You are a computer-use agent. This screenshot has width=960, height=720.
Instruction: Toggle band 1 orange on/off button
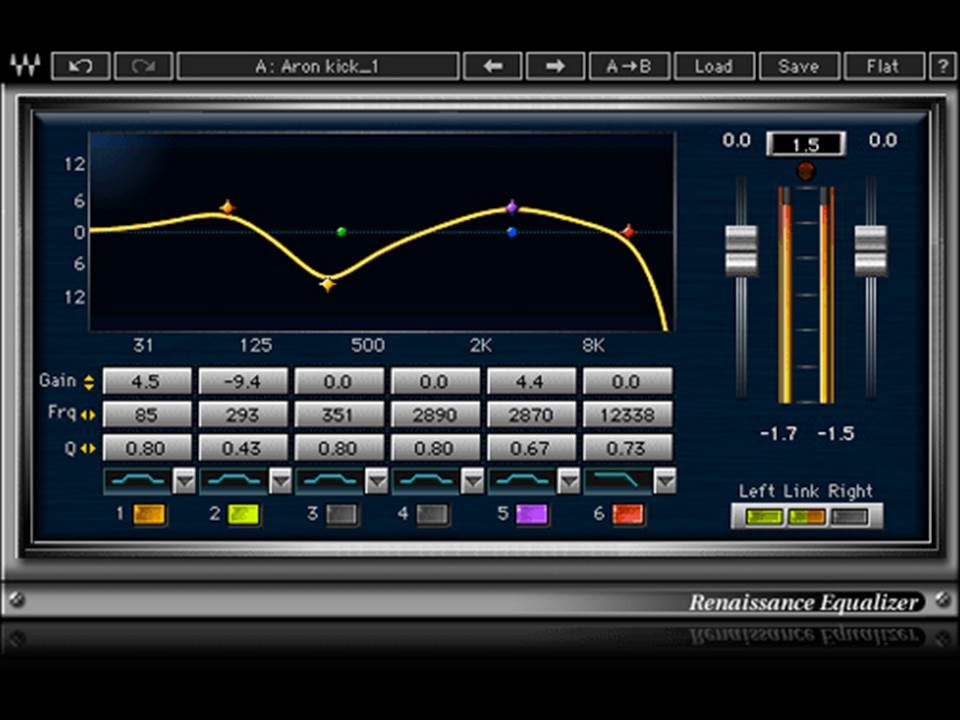(149, 514)
